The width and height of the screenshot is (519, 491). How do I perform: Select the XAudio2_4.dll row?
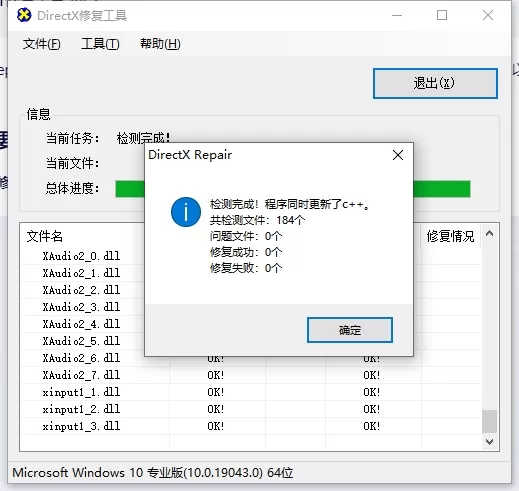click(x=250, y=324)
